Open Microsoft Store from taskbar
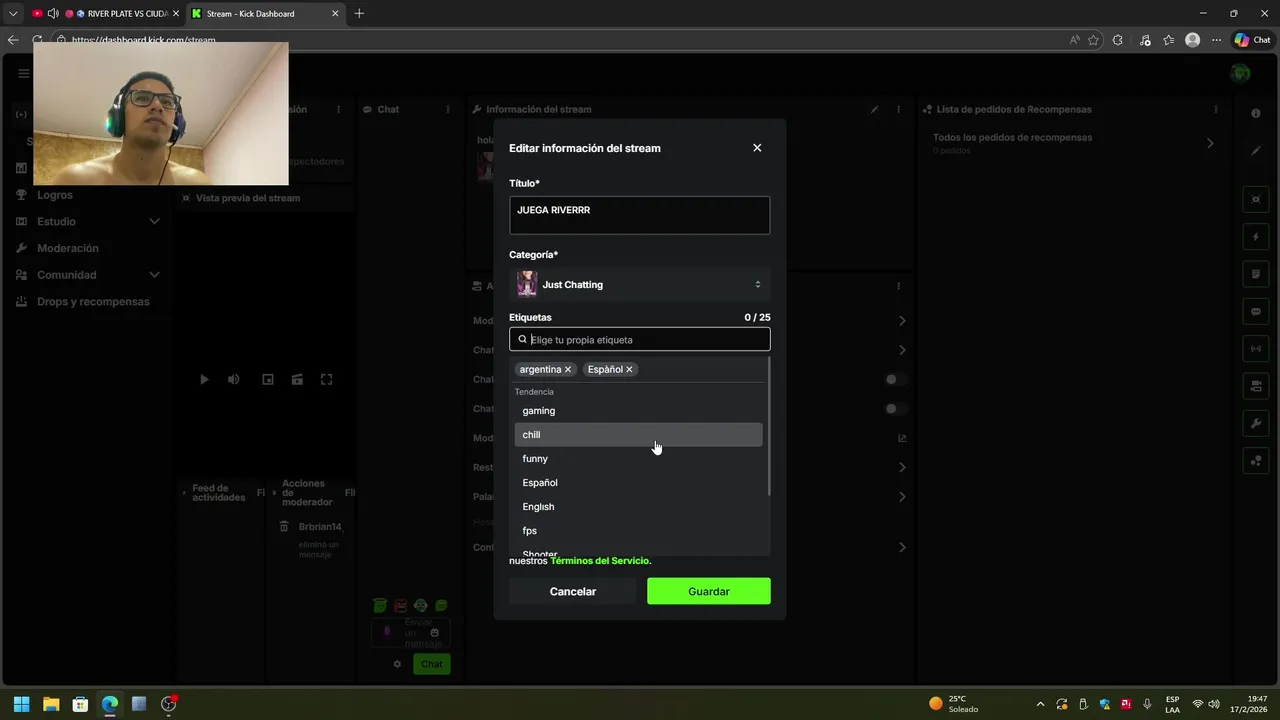 coord(80,704)
